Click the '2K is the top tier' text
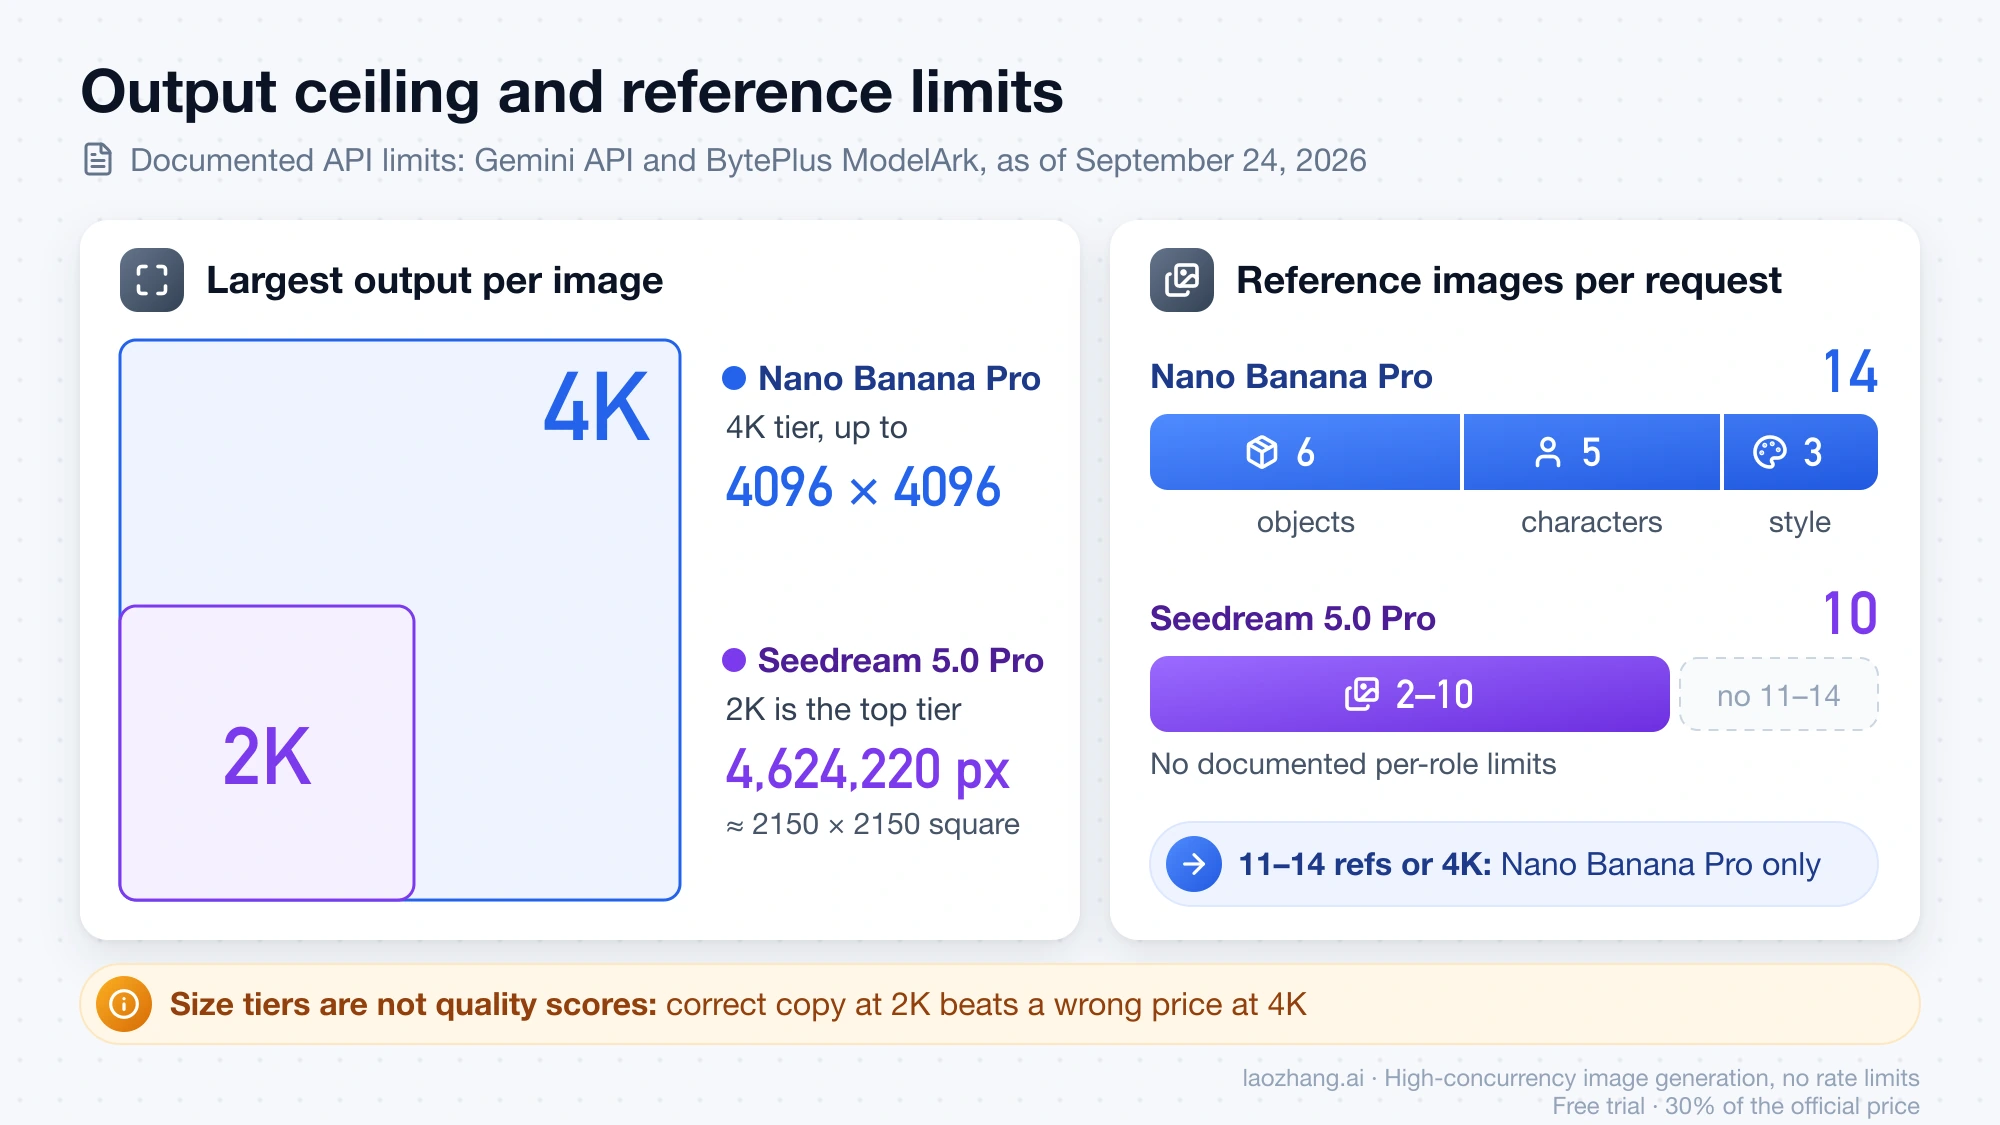This screenshot has height=1125, width=2000. point(843,709)
